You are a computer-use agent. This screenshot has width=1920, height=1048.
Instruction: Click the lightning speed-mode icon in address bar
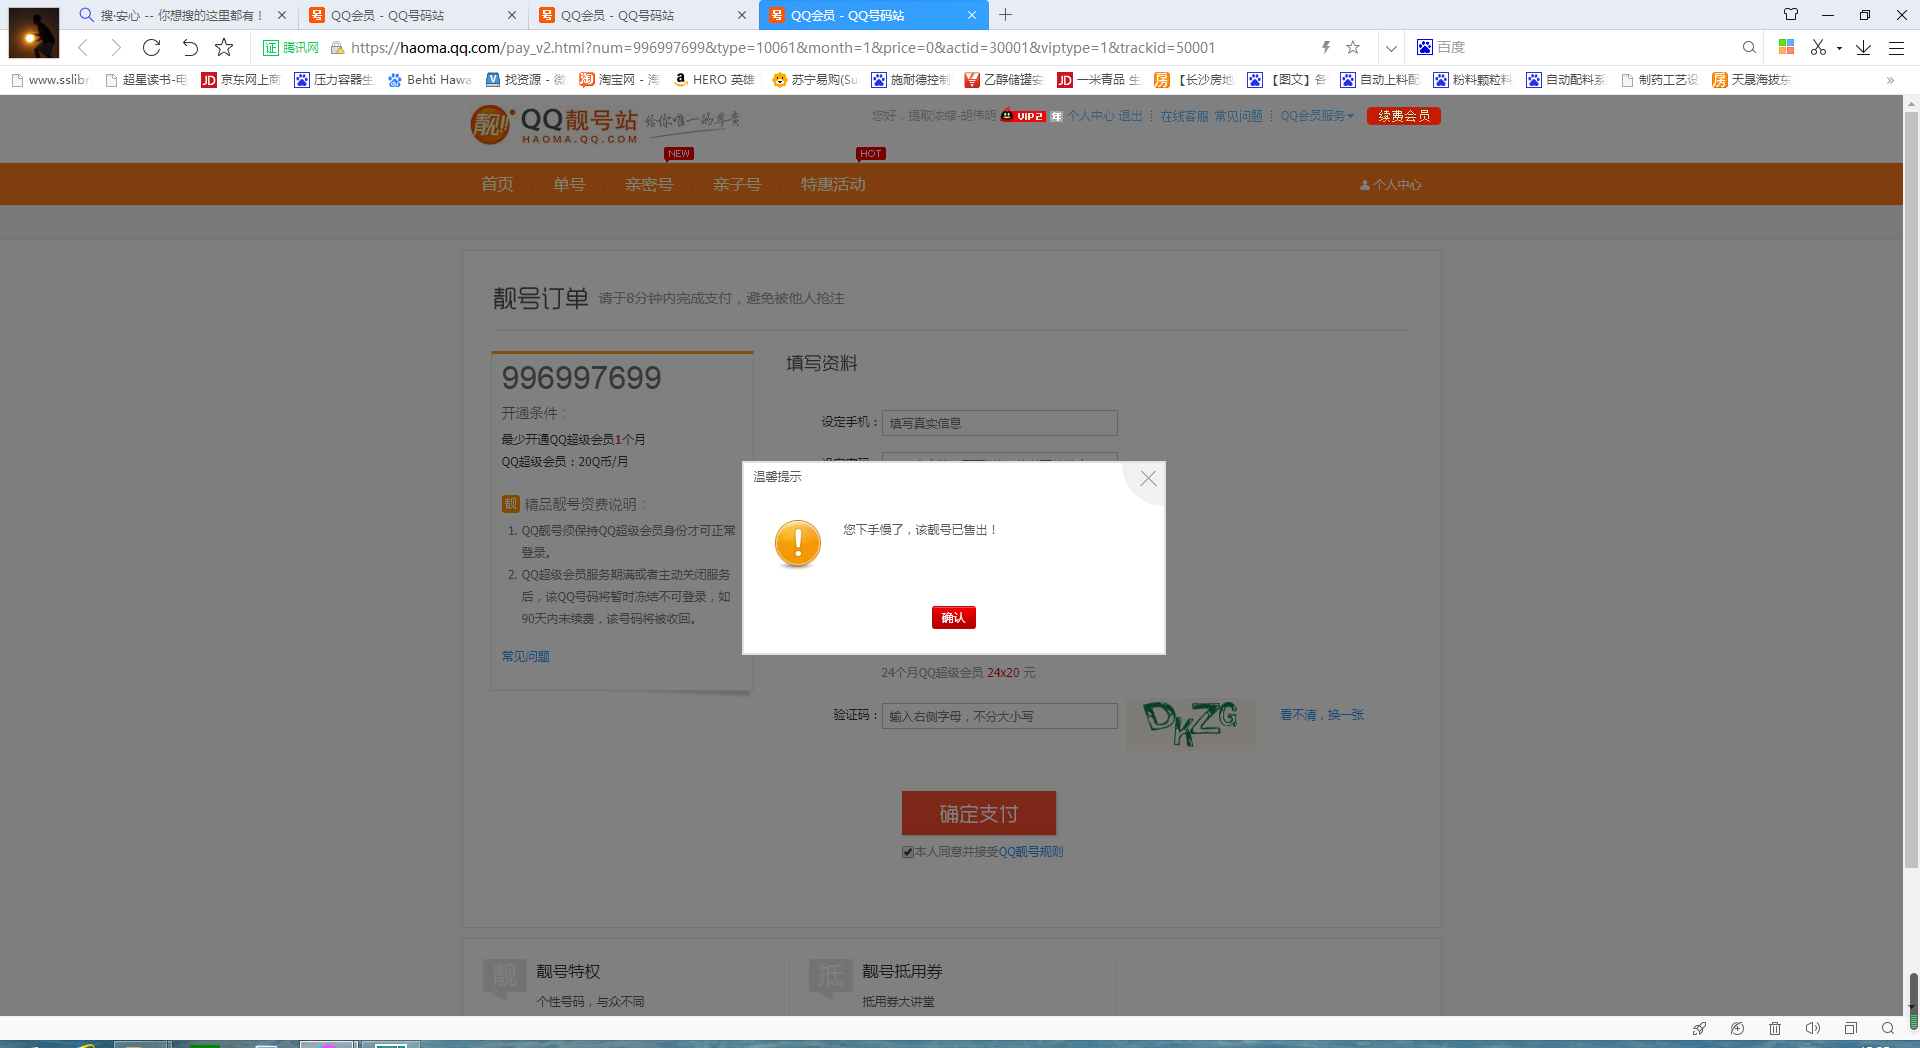coord(1326,47)
